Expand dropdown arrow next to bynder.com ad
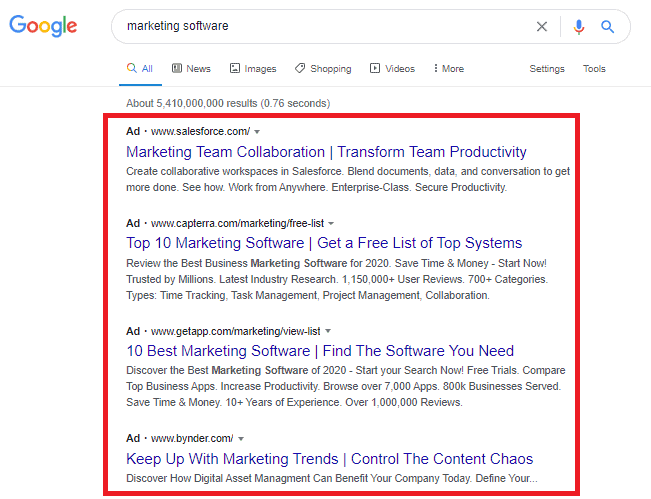 click(x=241, y=438)
